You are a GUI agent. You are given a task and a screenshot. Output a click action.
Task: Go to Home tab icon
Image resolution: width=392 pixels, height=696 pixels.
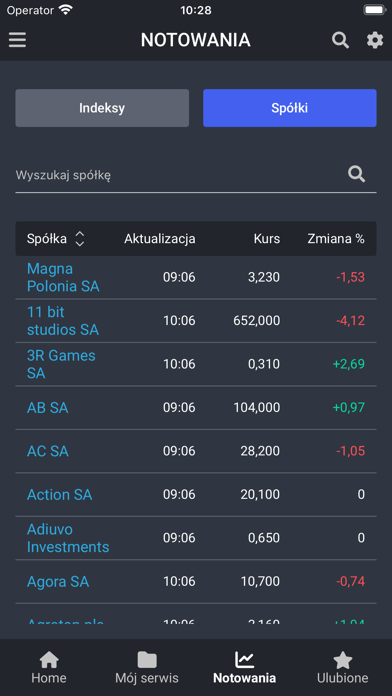49,660
